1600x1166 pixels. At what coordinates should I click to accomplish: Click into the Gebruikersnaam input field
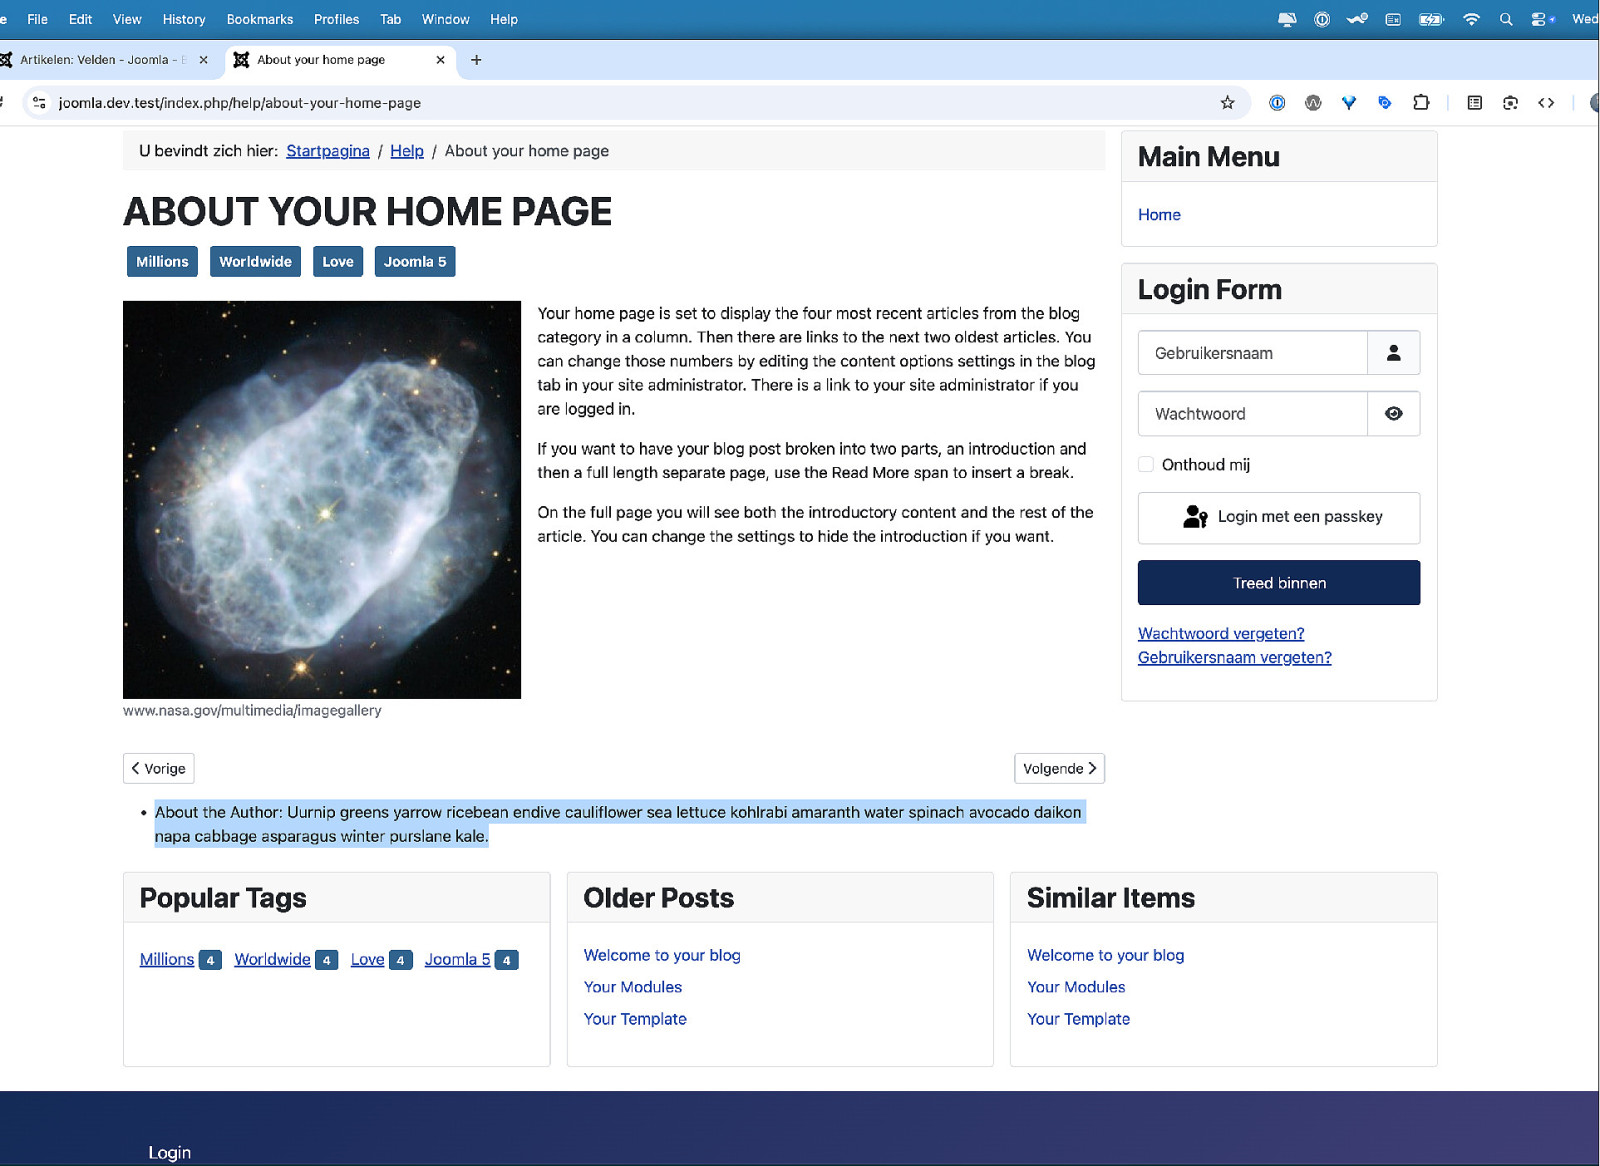(x=1252, y=353)
